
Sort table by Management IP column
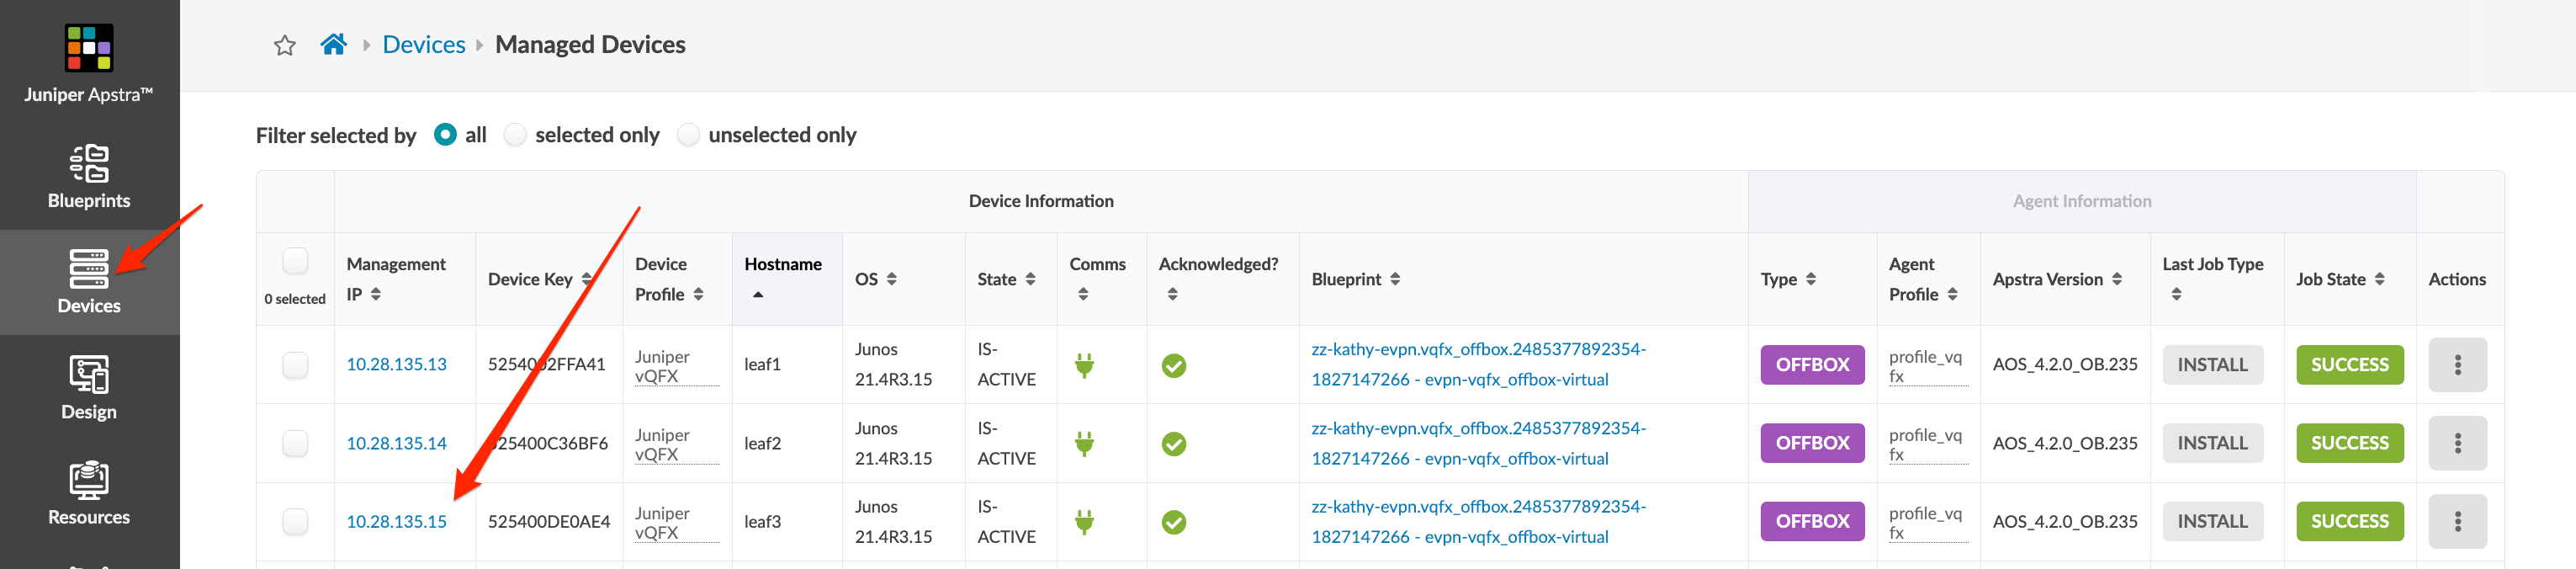coord(376,294)
